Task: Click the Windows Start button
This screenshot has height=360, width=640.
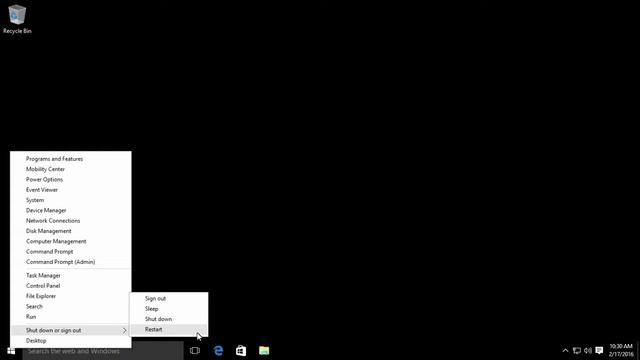Action: click(x=11, y=351)
